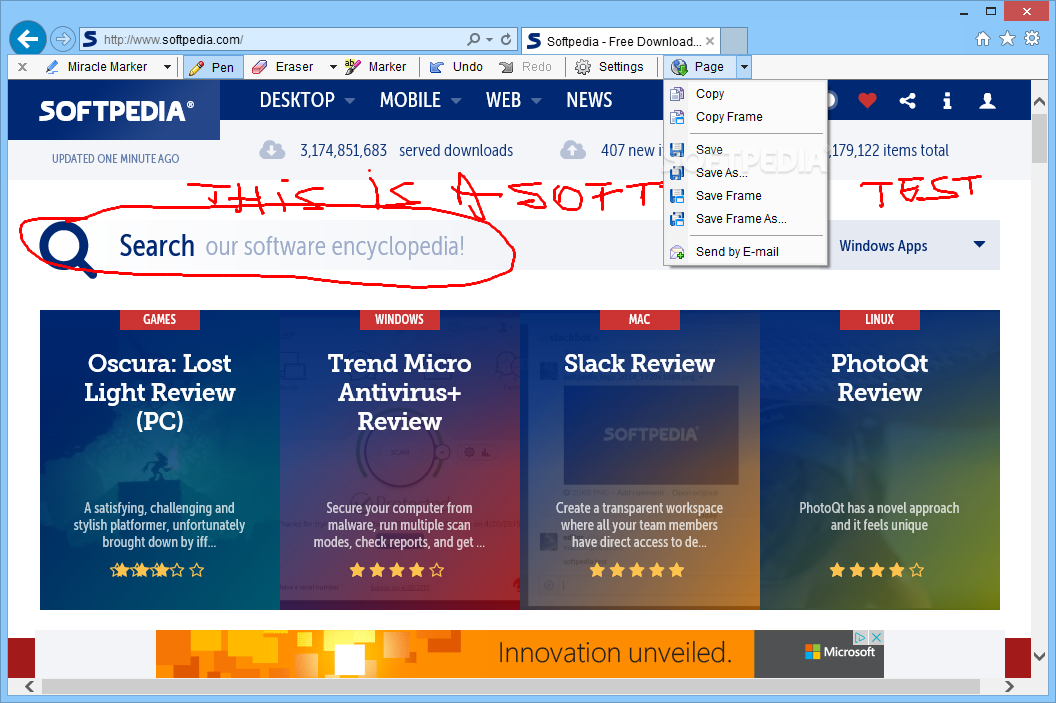1056x703 pixels.
Task: Open the Windows Apps category dropdown
Action: point(913,245)
